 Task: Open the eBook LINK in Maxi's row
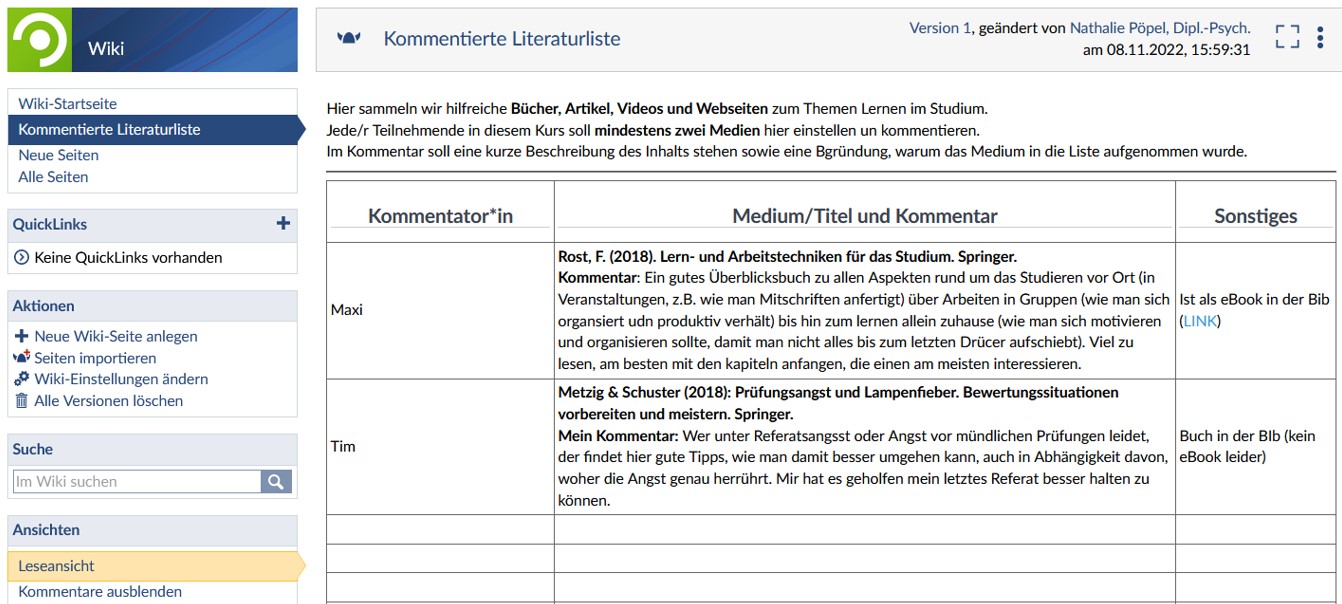(x=1200, y=321)
